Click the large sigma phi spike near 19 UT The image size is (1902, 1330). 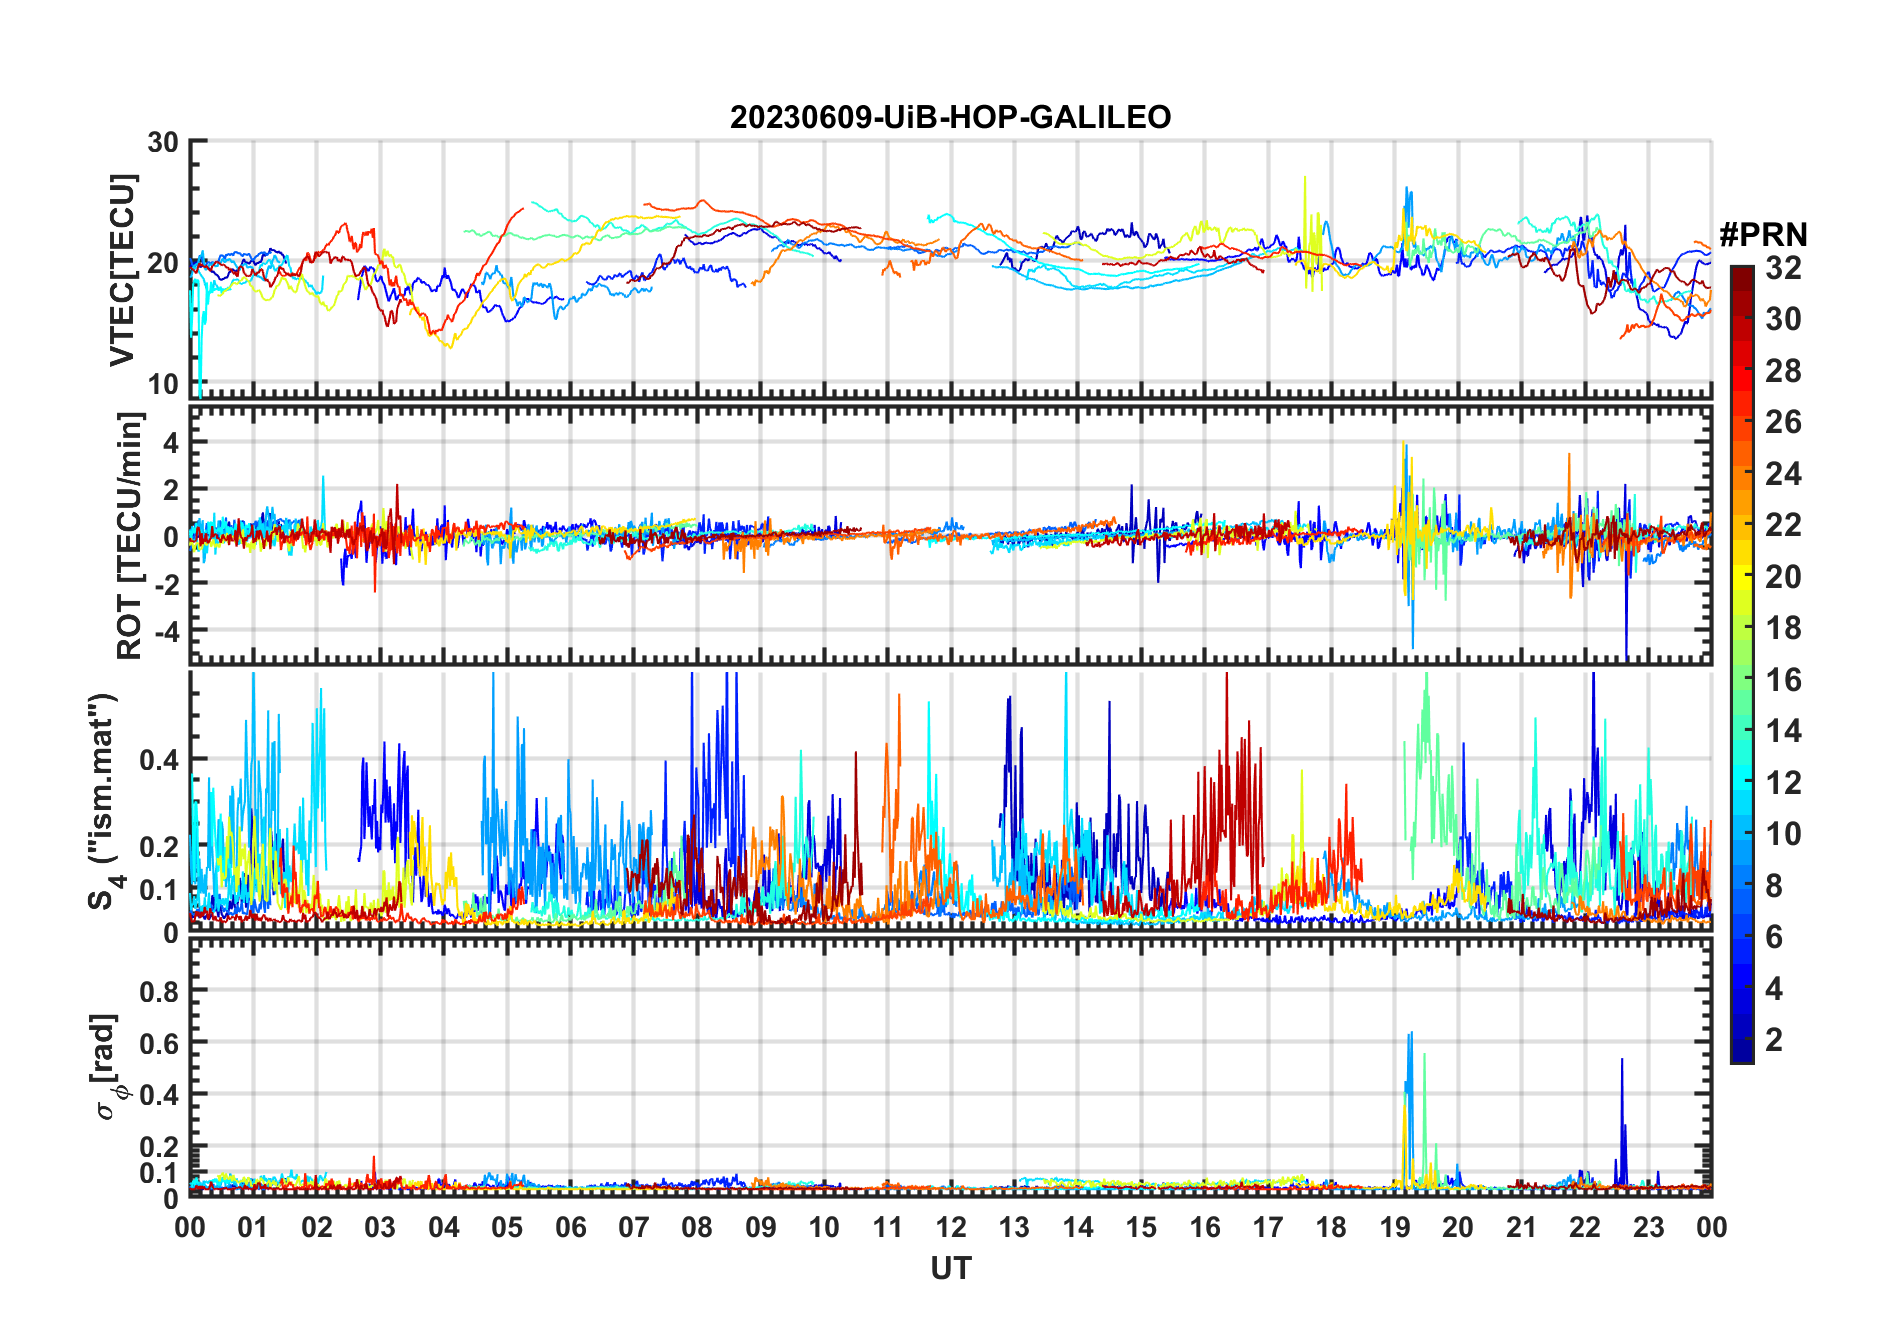1410,1100
